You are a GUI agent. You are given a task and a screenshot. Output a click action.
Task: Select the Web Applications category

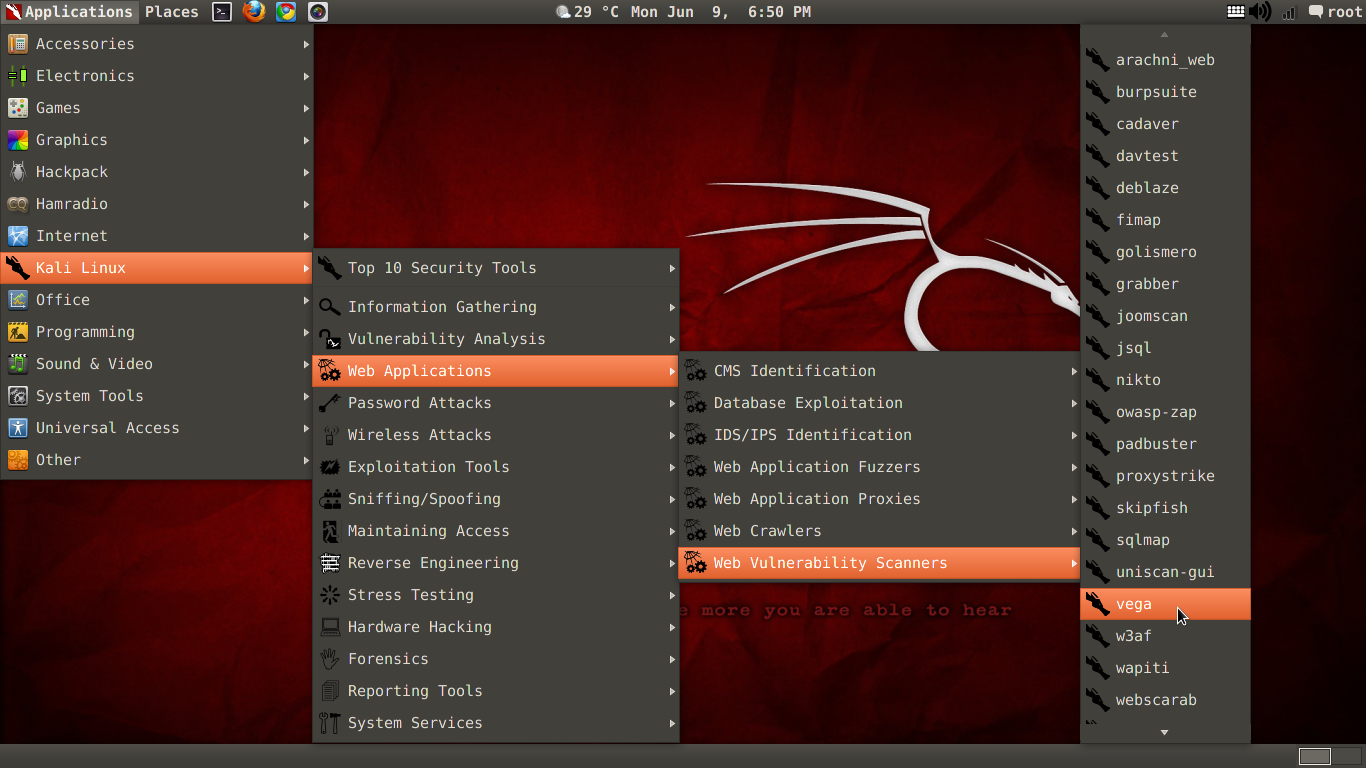496,371
